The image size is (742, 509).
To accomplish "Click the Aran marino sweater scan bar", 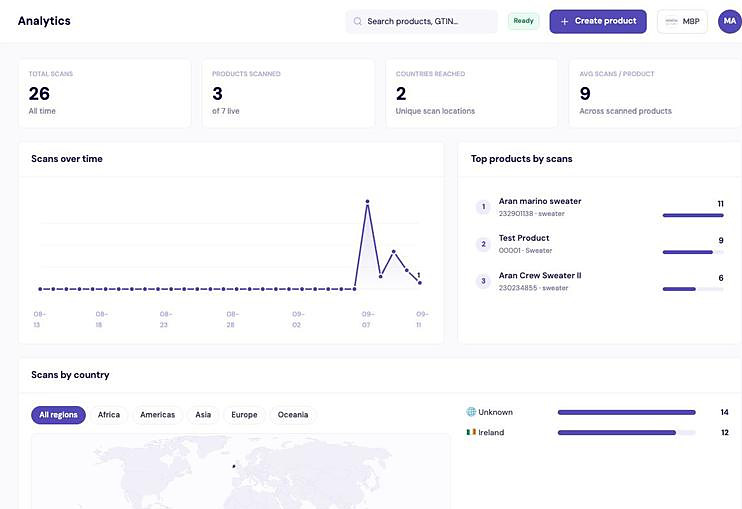I will coord(693,215).
